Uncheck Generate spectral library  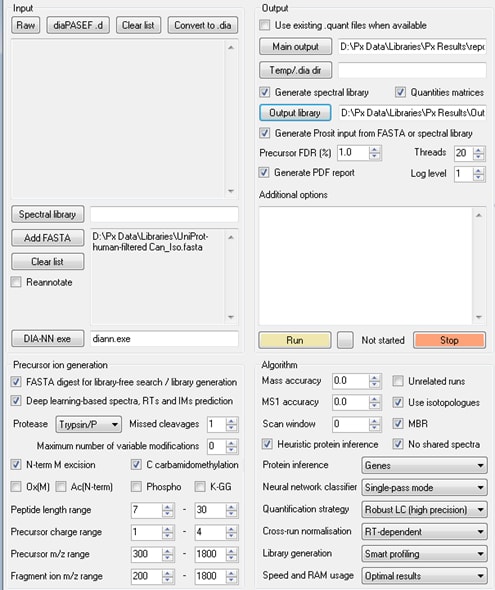coord(264,92)
